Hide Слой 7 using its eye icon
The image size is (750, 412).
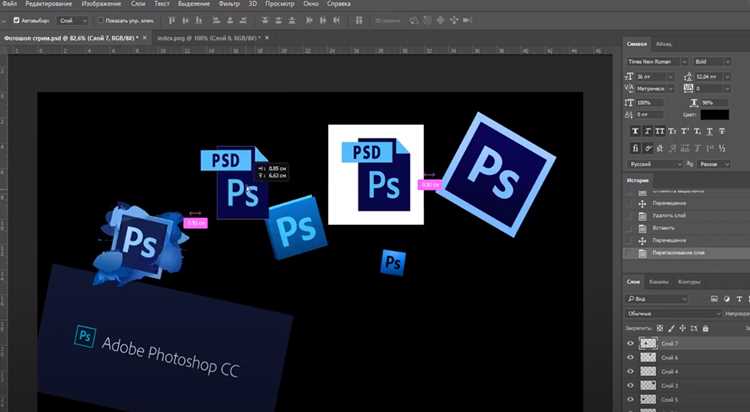[x=630, y=343]
